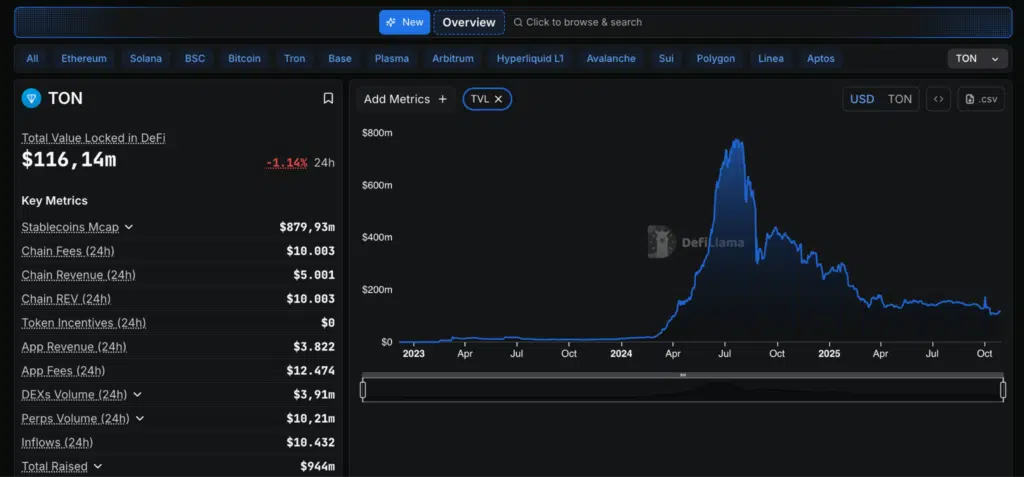Click the right handle of chart range slider
This screenshot has height=477, width=1024.
pyautogui.click(x=1002, y=390)
